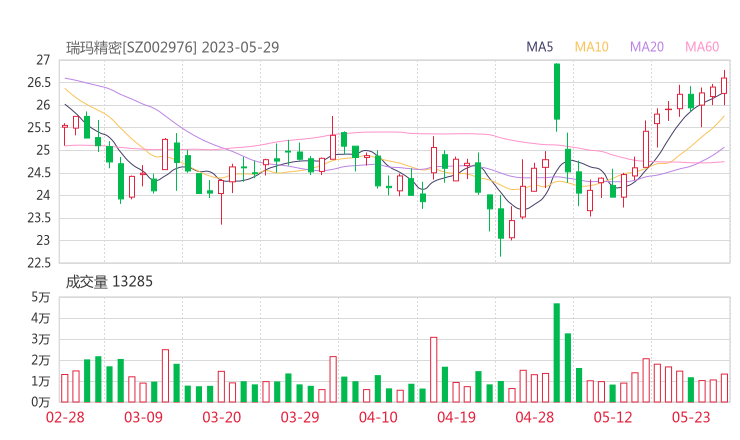Click the MA10 legend label
The image size is (740, 440).
[x=591, y=47]
